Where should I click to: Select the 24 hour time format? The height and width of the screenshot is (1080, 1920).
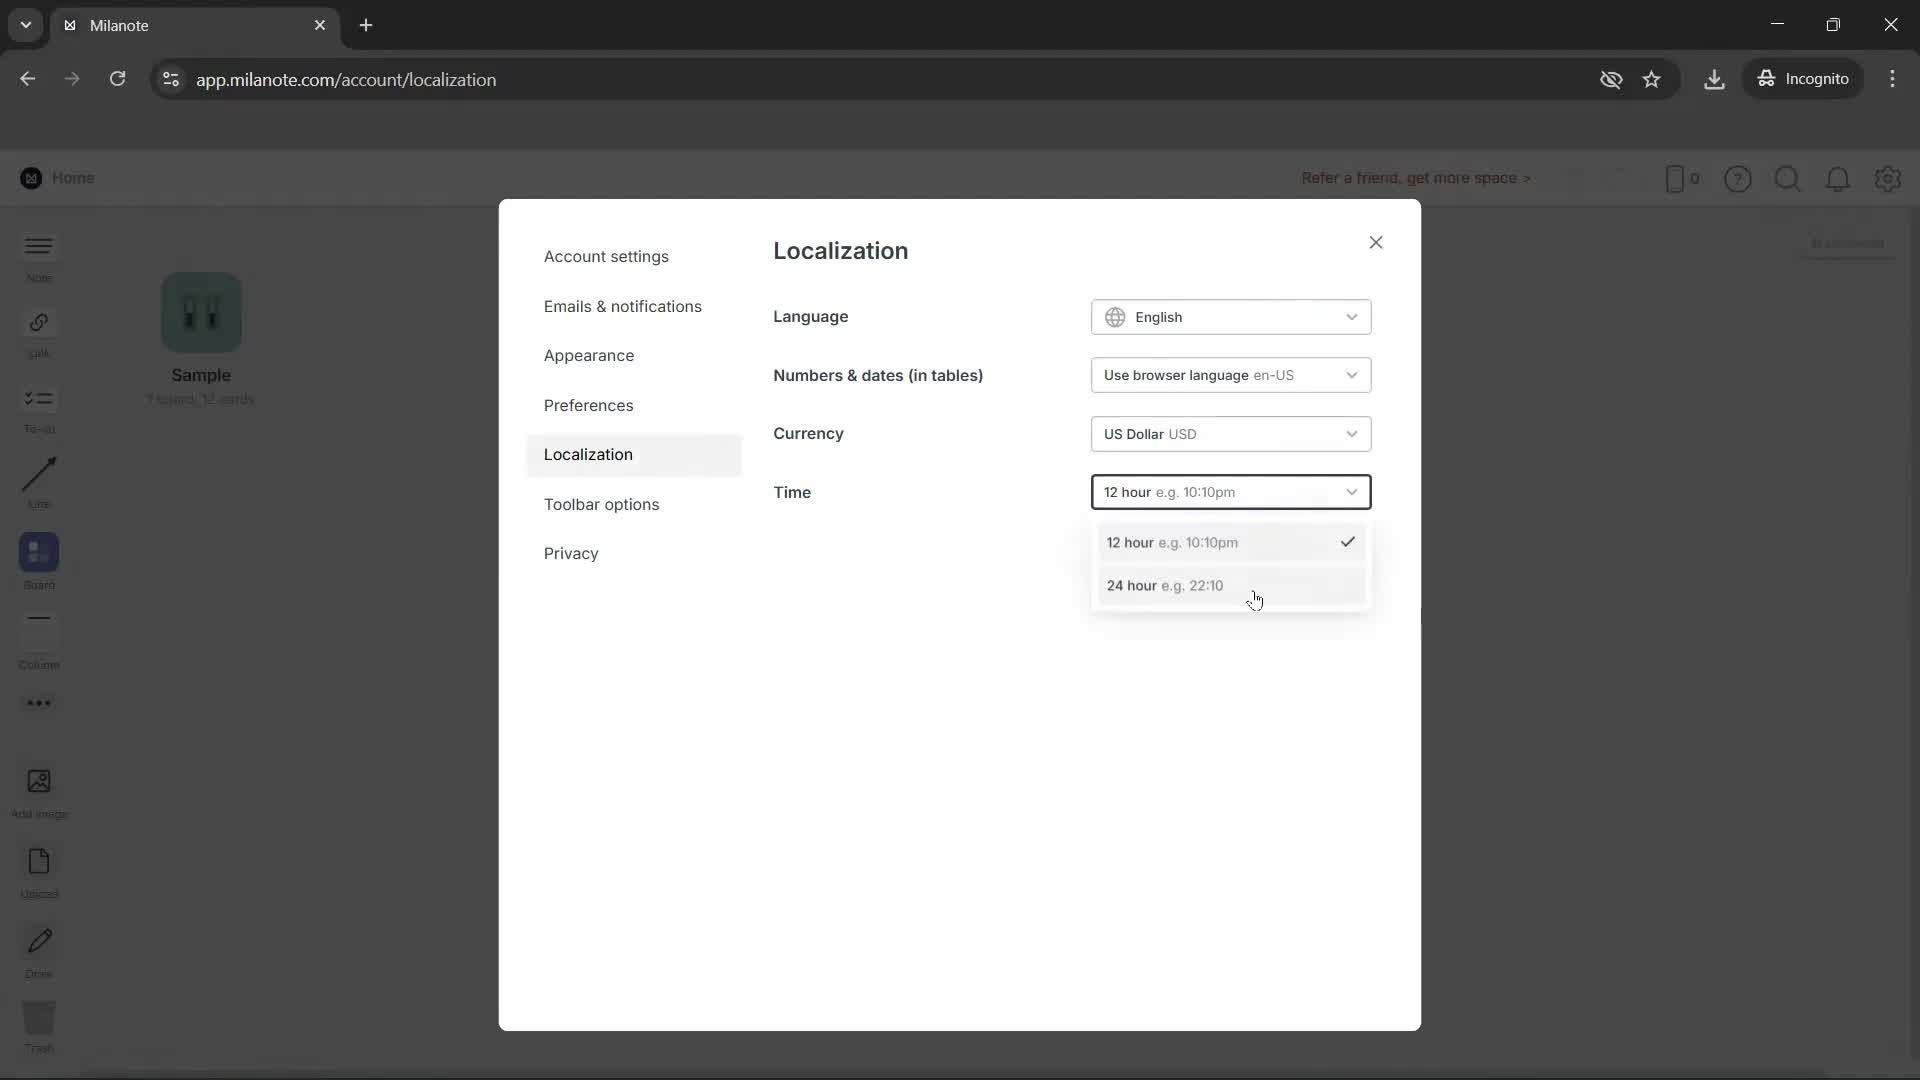1230,585
